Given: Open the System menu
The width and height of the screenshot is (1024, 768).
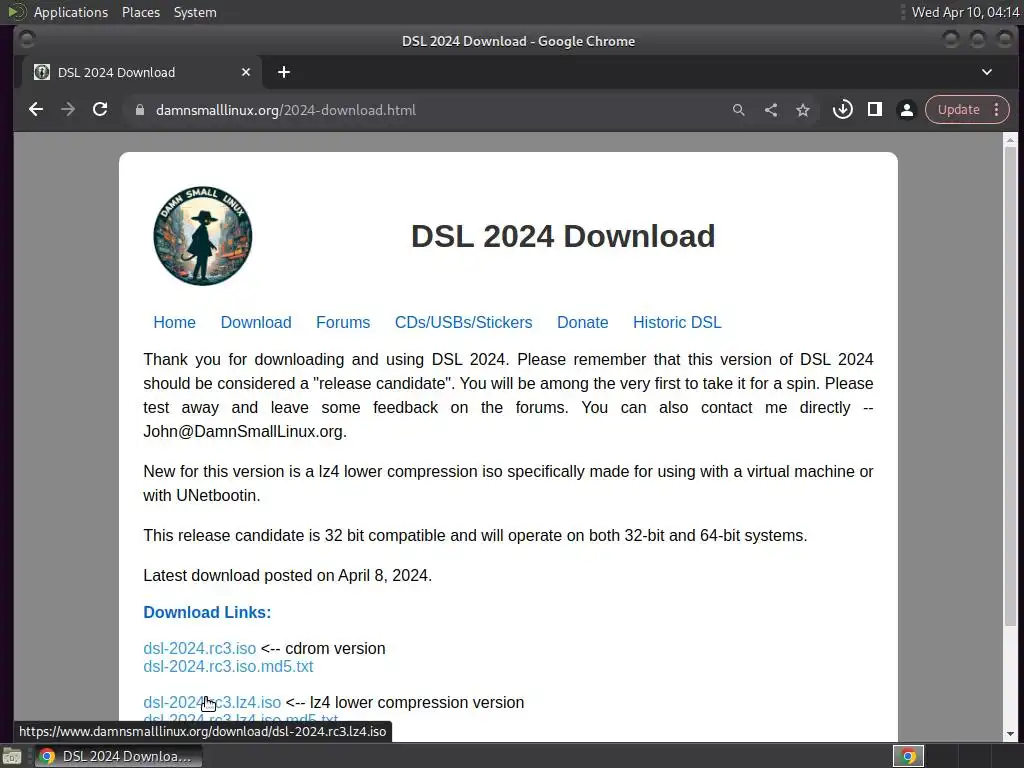Looking at the screenshot, I should (x=195, y=12).
